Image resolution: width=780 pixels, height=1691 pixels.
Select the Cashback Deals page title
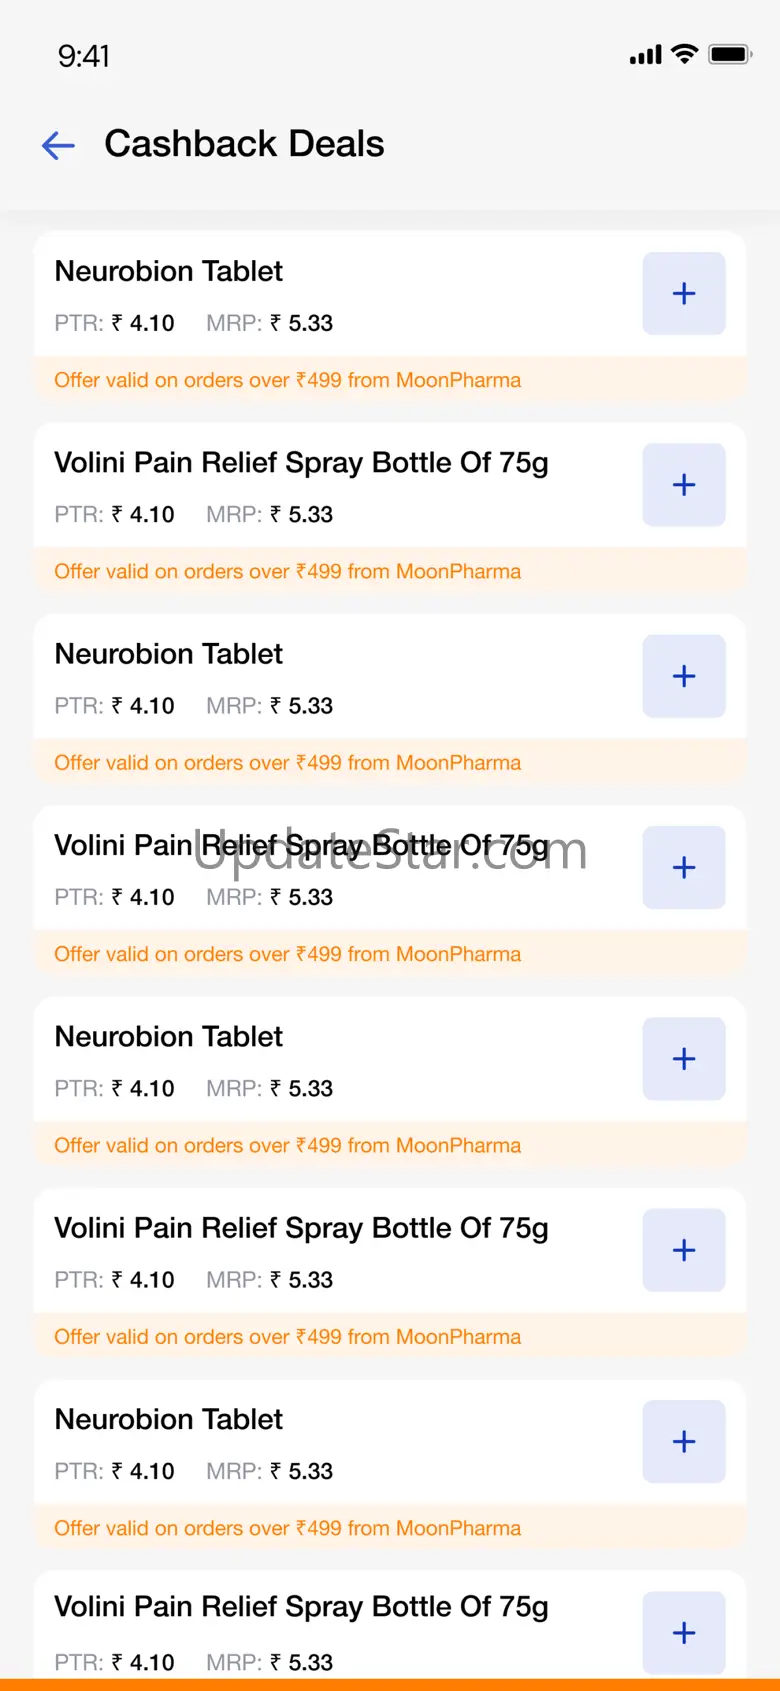[x=244, y=144]
